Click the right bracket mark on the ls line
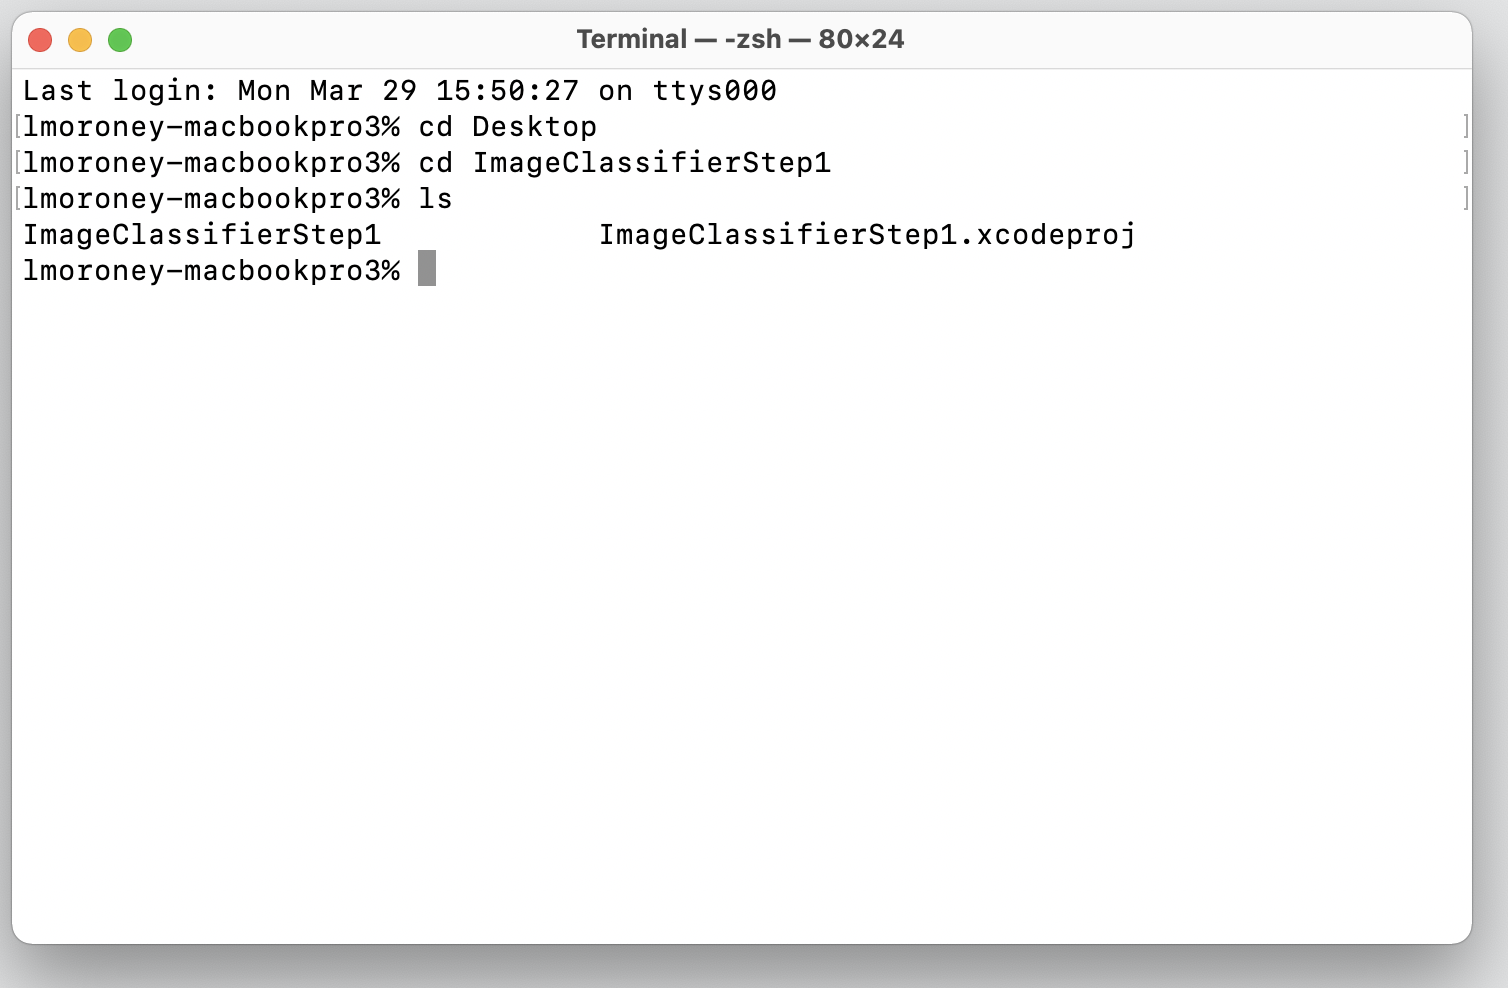 point(1465,198)
